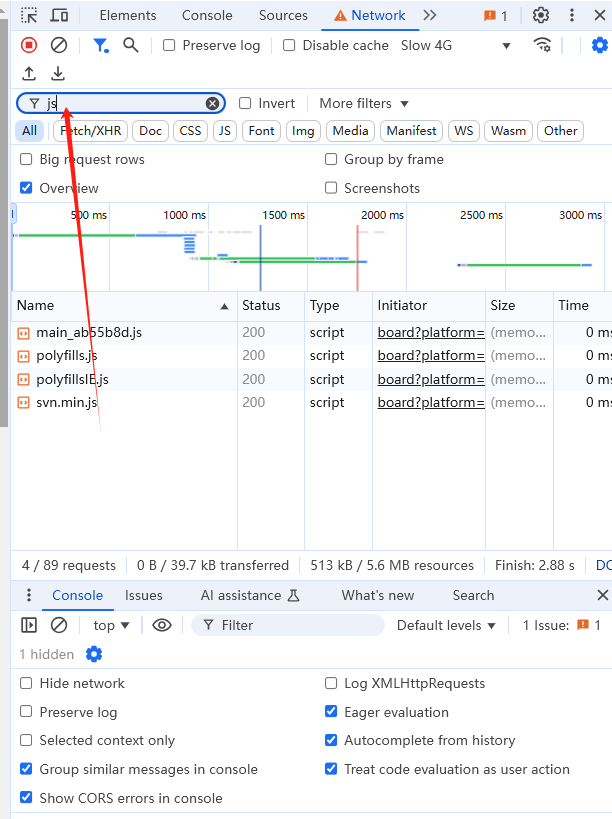Toggle Preserve log in Network toolbar

coord(169,45)
